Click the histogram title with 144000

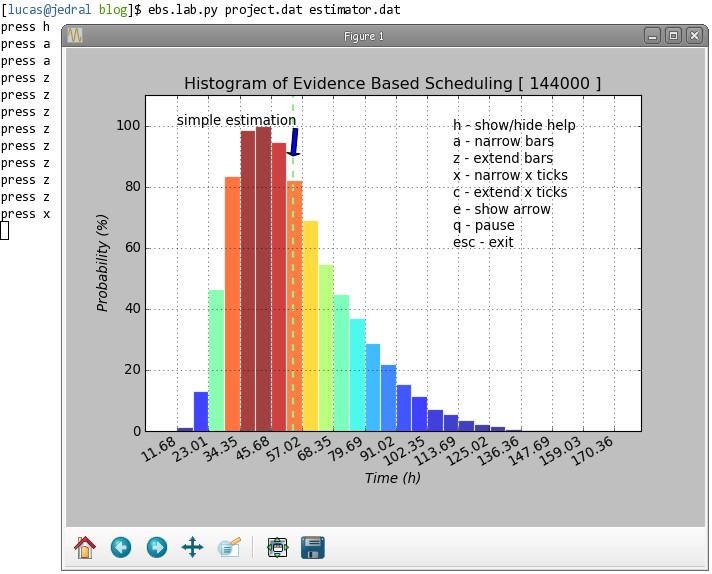[392, 84]
